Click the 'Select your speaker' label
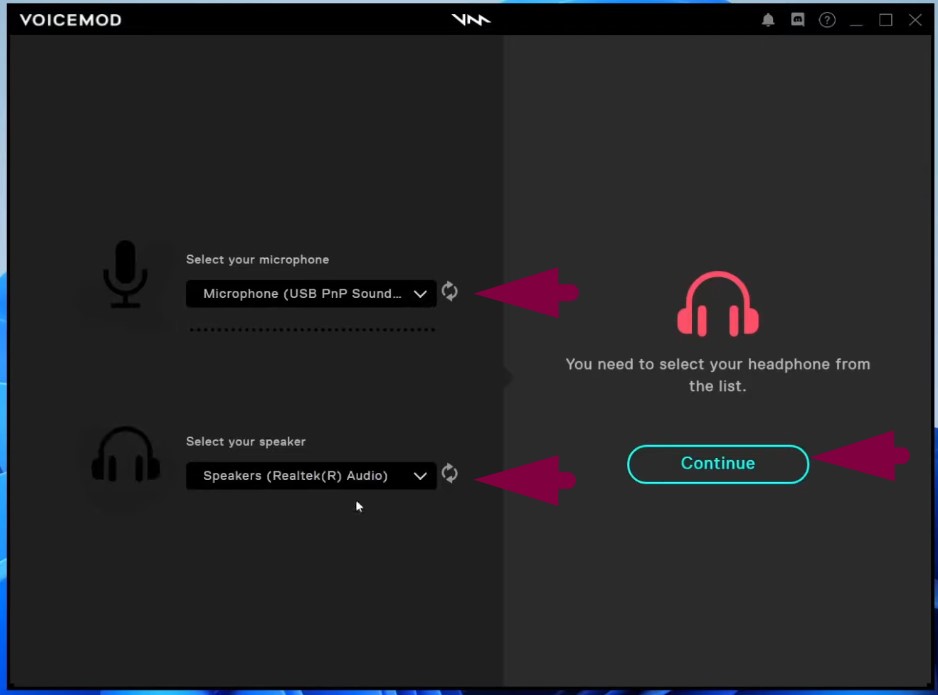 pos(246,441)
